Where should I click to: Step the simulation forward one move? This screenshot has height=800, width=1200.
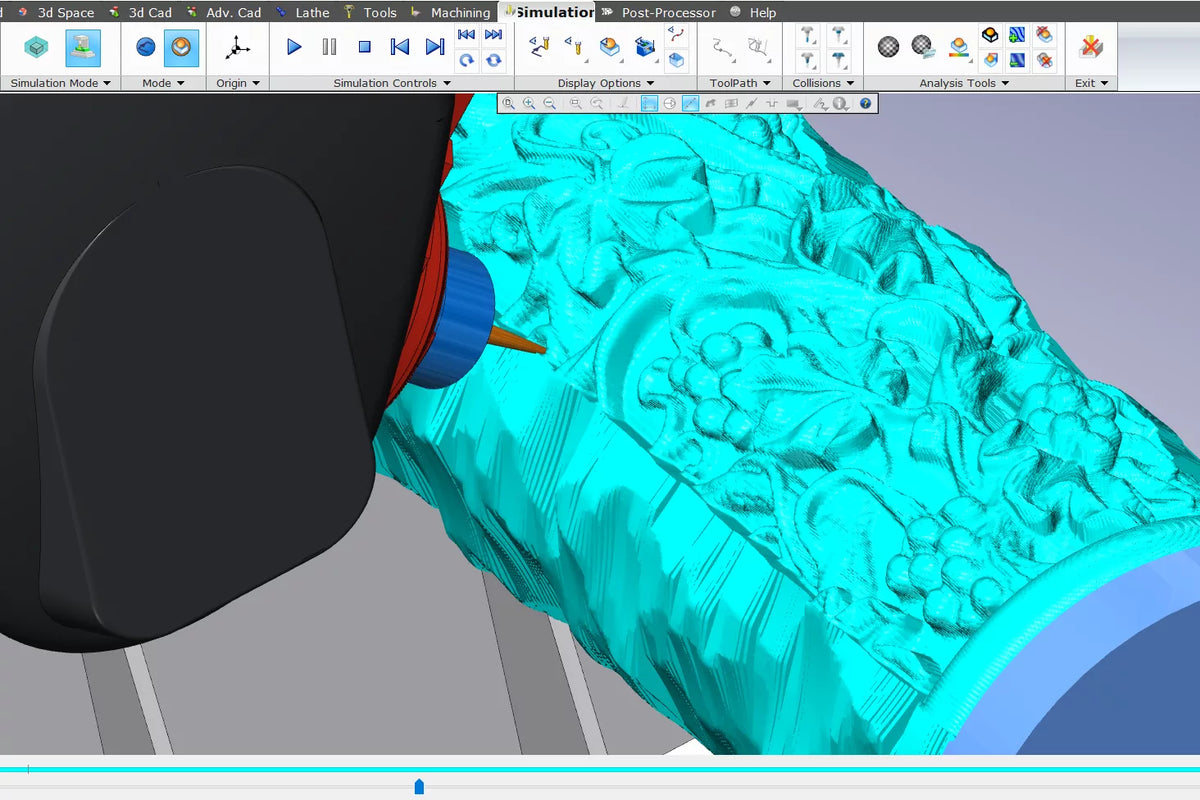point(435,47)
